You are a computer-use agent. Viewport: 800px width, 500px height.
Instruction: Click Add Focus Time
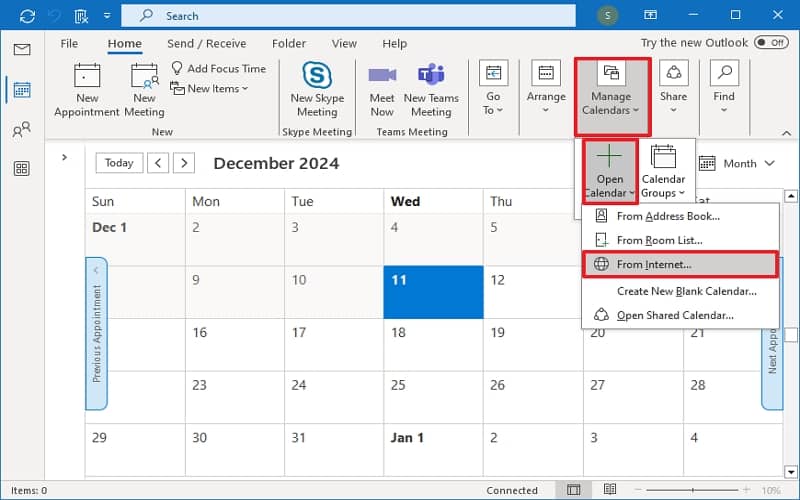218,68
